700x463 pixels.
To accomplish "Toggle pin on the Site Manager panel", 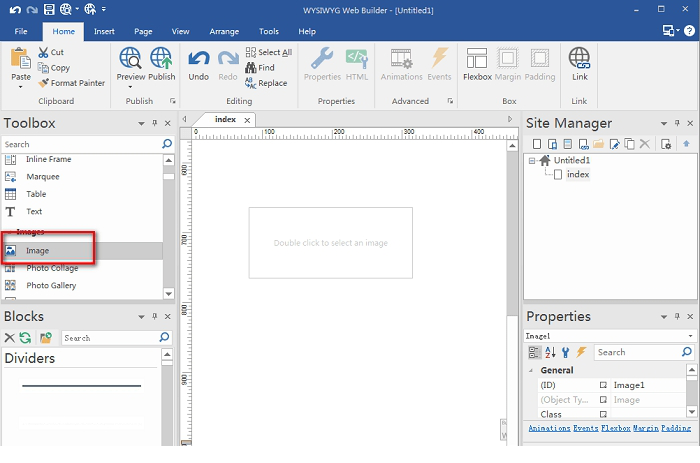I will [677, 123].
